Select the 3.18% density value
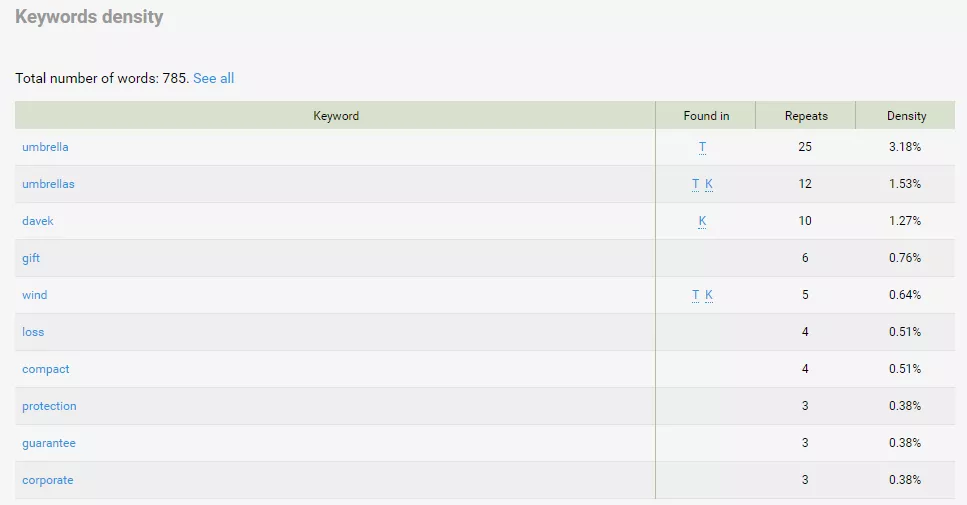Screen dimensions: 967x505 point(905,147)
